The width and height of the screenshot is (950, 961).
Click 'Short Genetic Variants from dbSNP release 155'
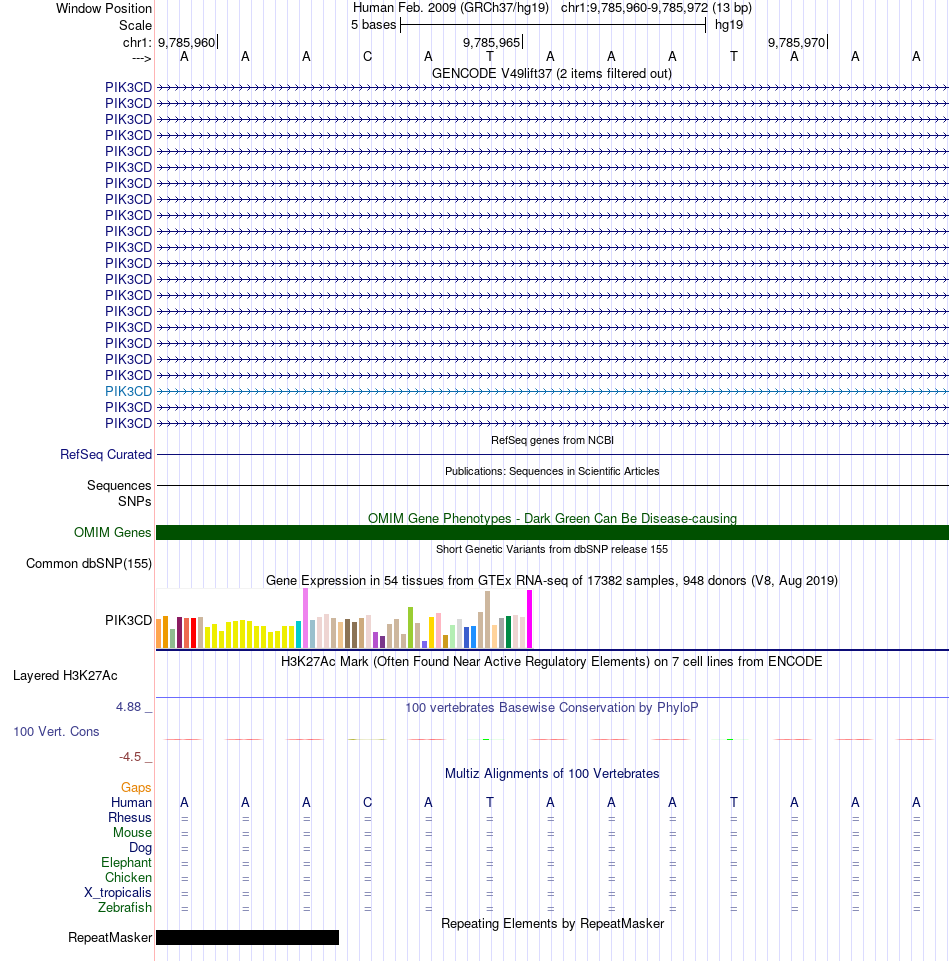click(552, 549)
